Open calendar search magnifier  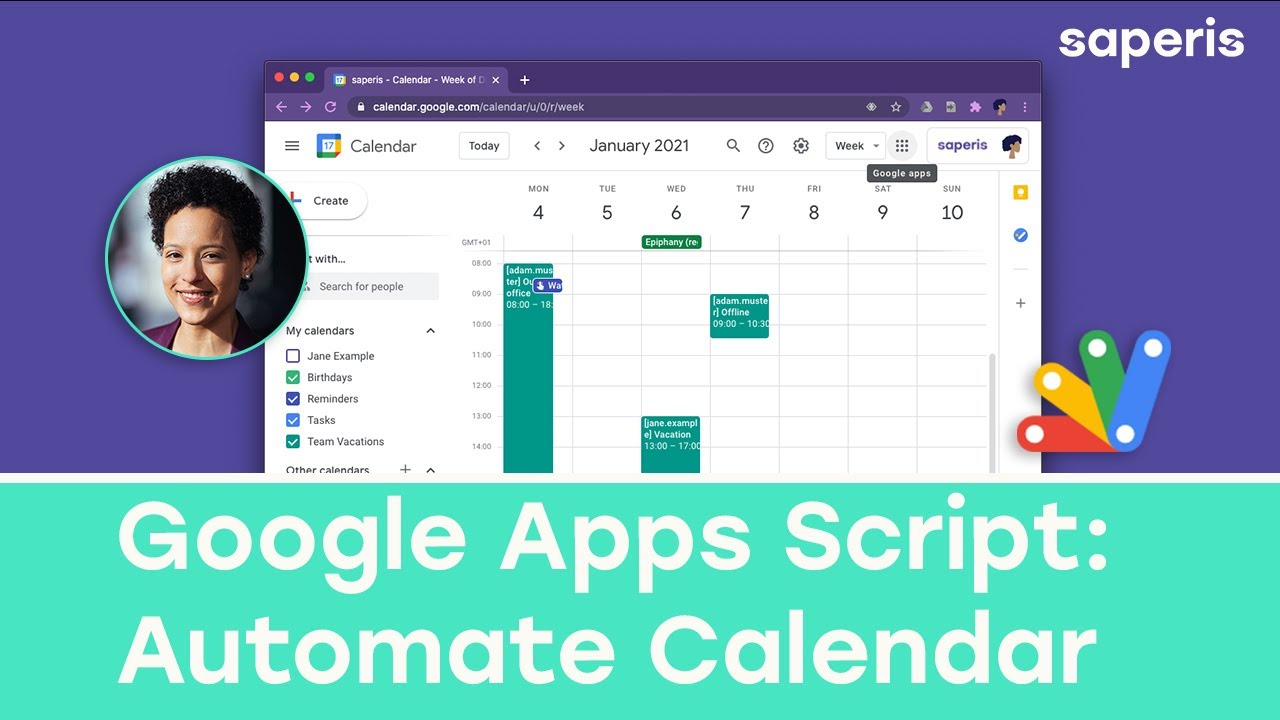733,146
